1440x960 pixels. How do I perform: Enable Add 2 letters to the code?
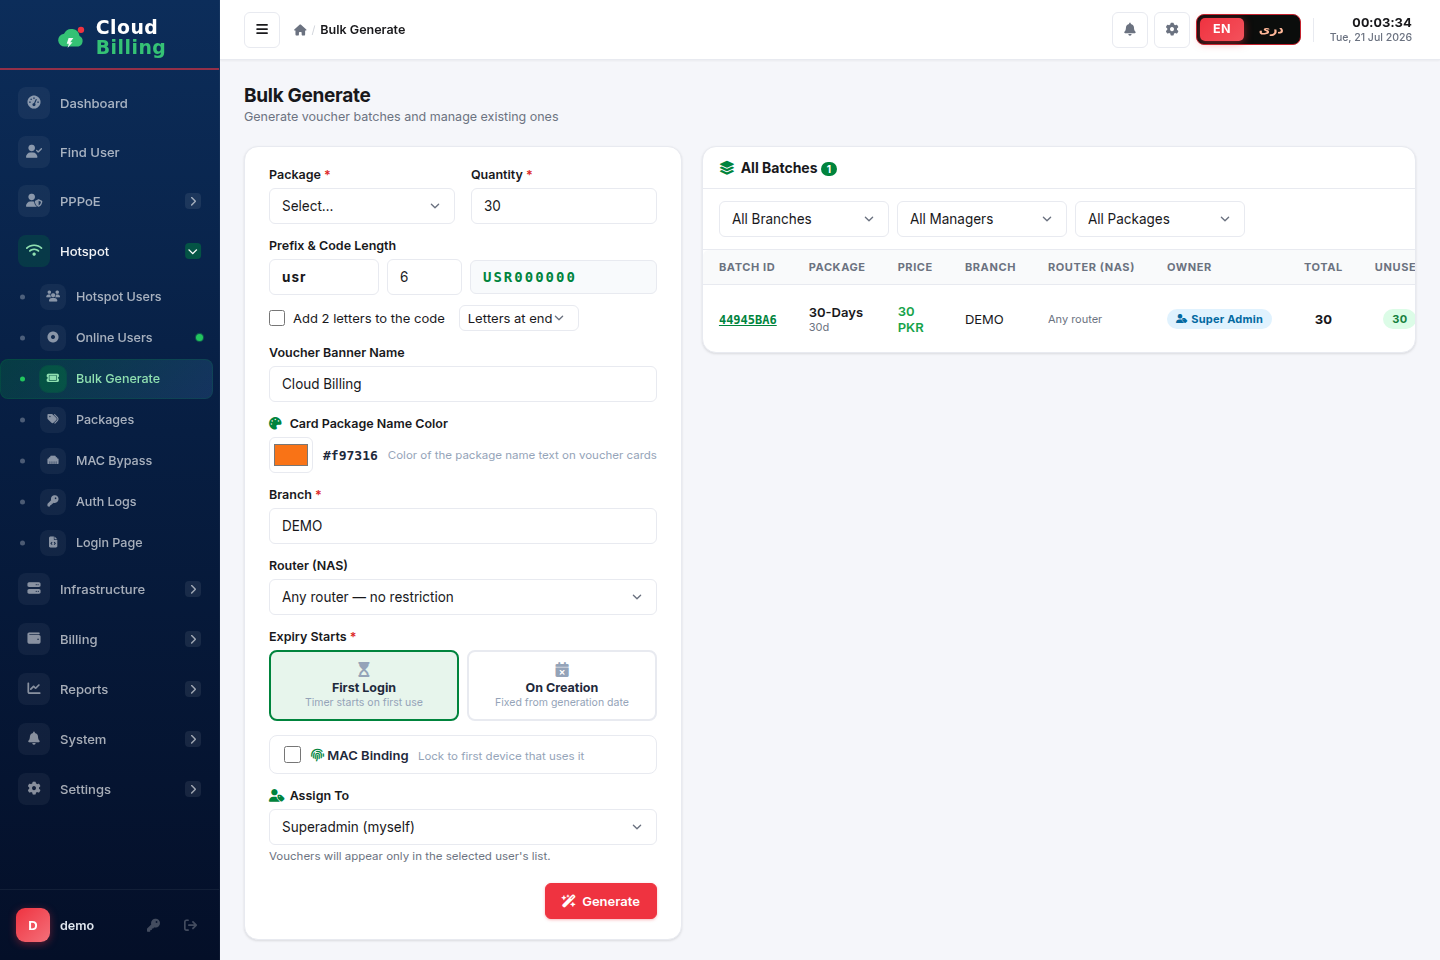277,318
